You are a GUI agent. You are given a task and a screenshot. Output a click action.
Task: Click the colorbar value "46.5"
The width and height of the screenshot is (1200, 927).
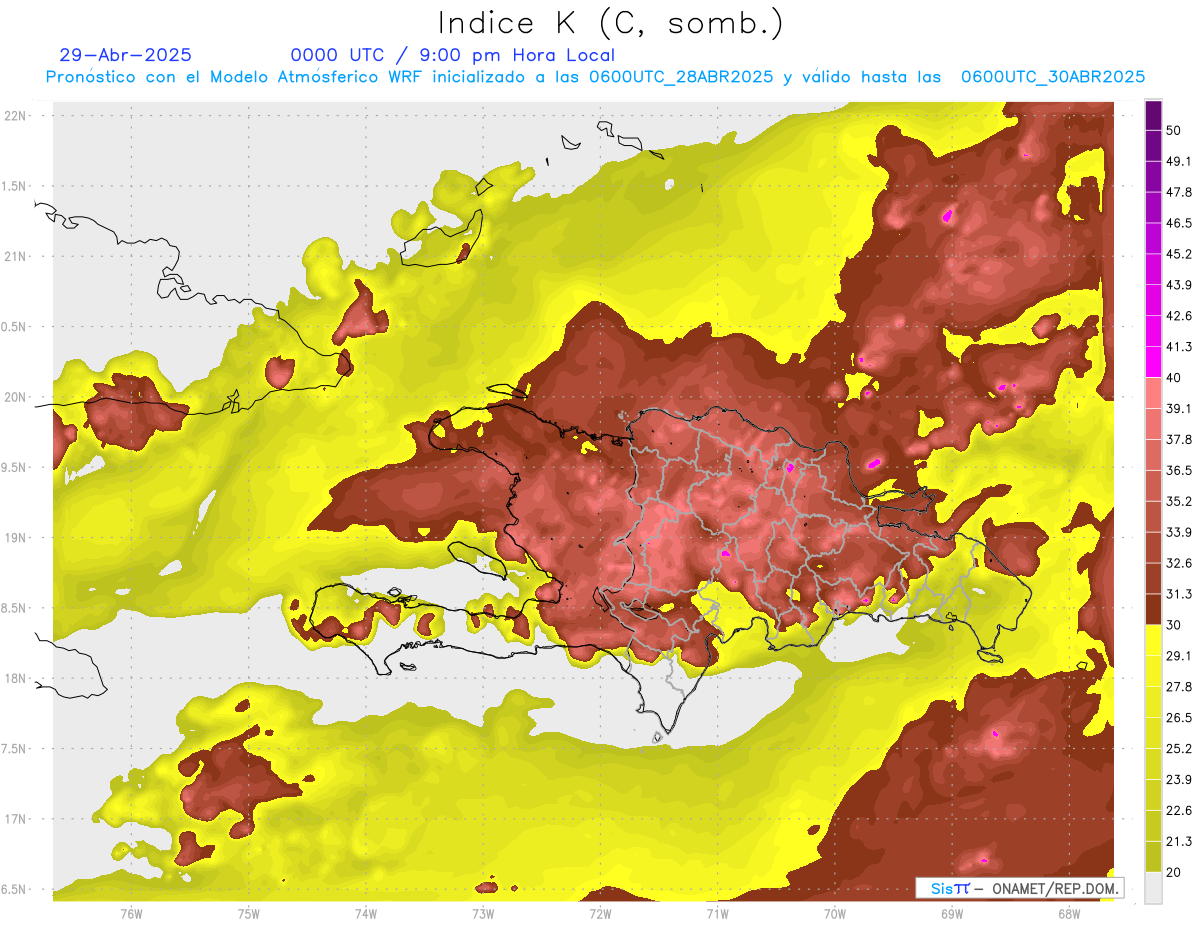coord(1178,223)
